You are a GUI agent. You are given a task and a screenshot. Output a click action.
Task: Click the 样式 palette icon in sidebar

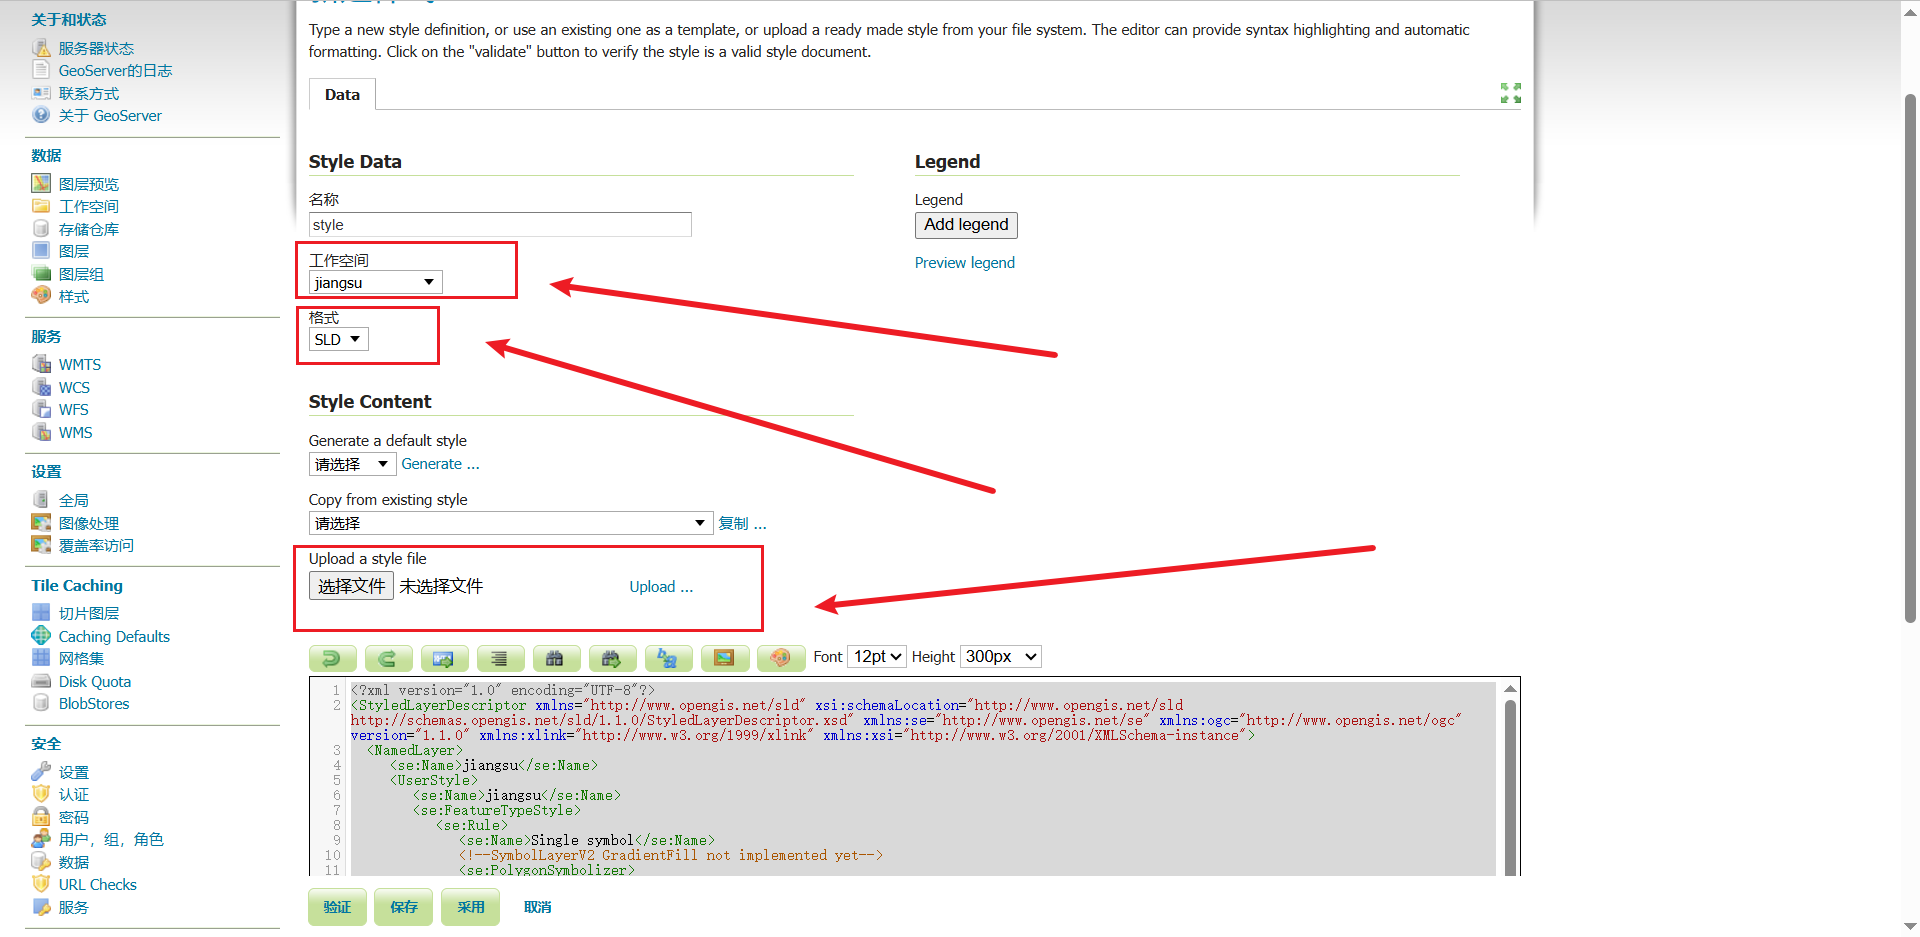41,295
